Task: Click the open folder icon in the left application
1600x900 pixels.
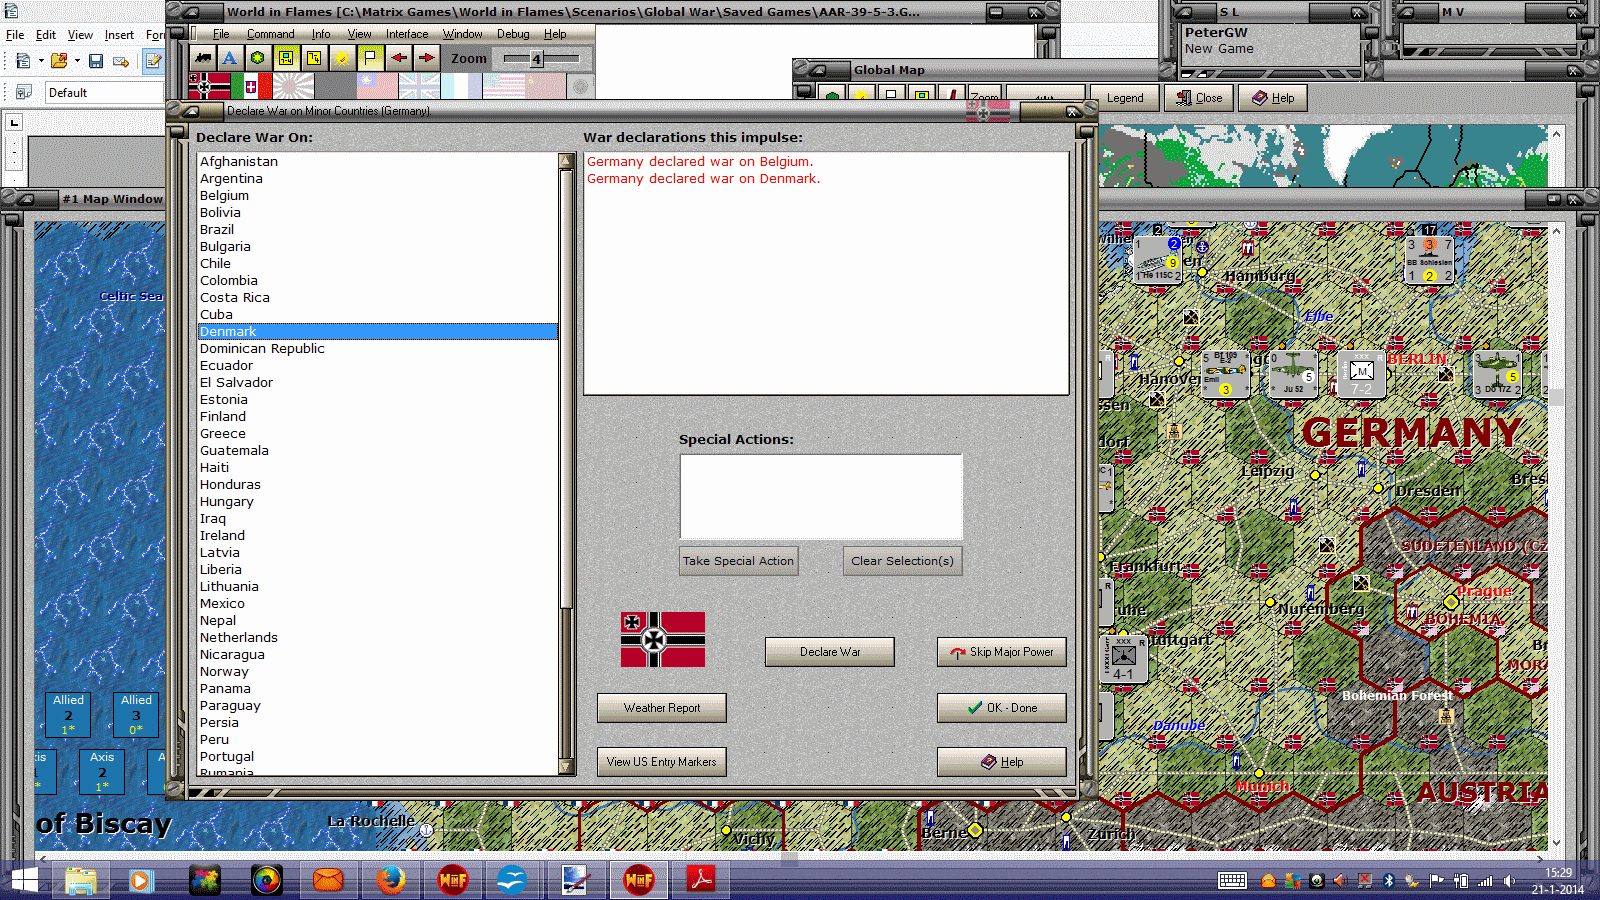Action: click(x=59, y=61)
